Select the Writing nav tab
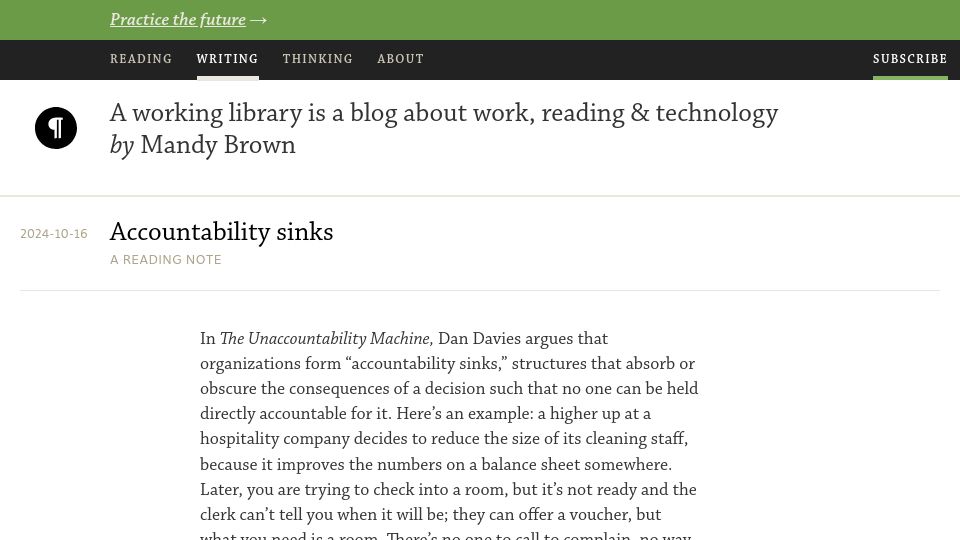The image size is (960, 540). [227, 59]
